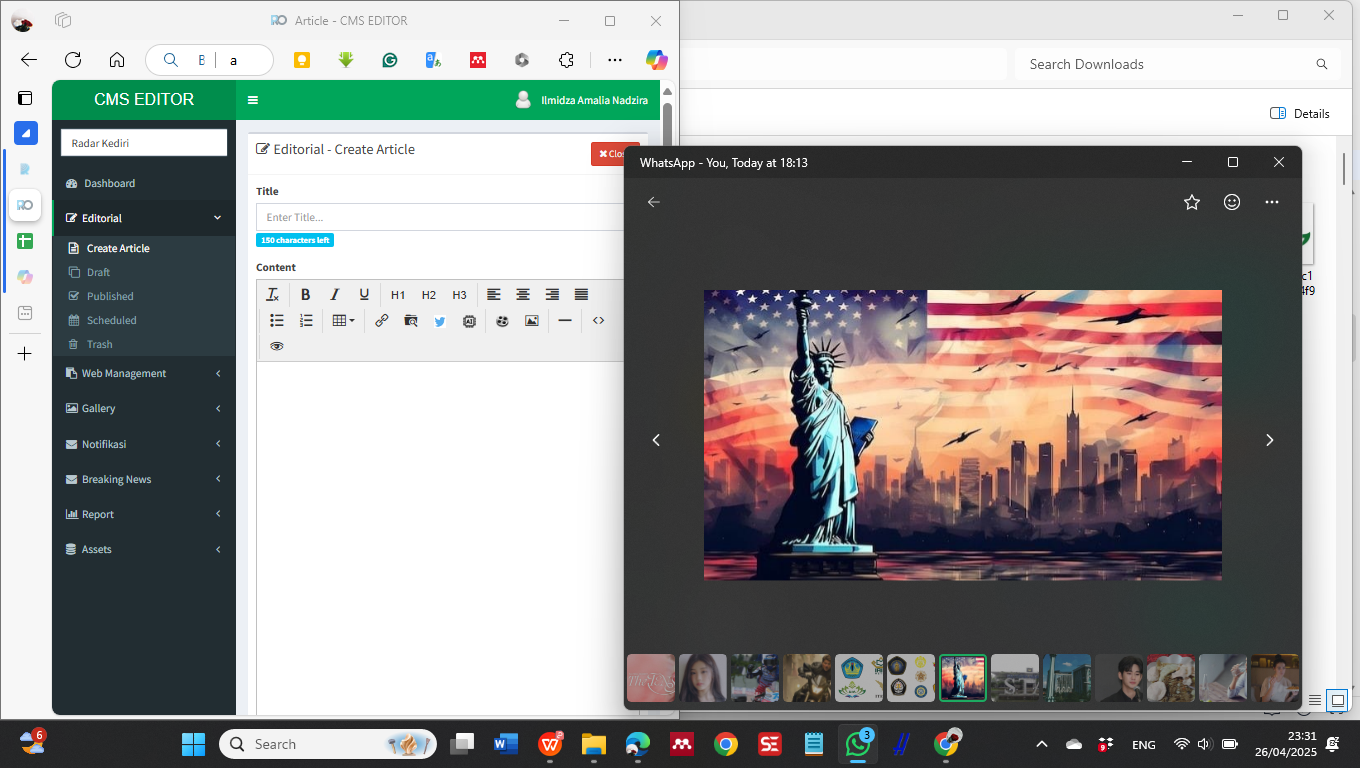Expand the Notifikasi menu
1360x768 pixels.
pos(144,444)
